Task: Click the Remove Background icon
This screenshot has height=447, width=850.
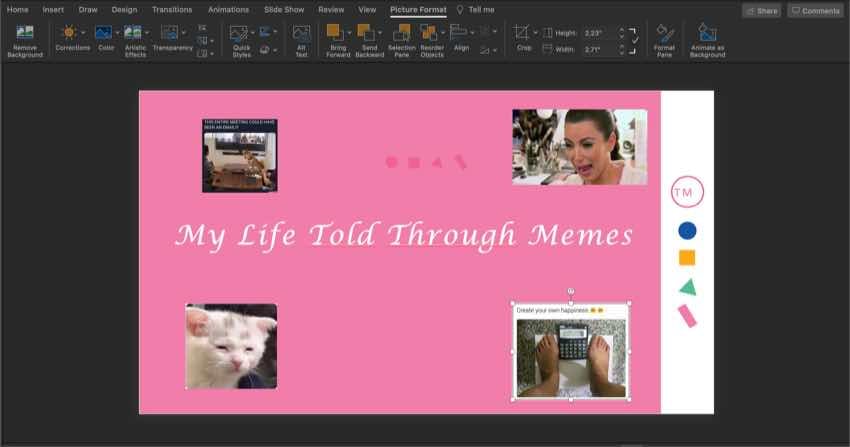Action: (x=24, y=34)
